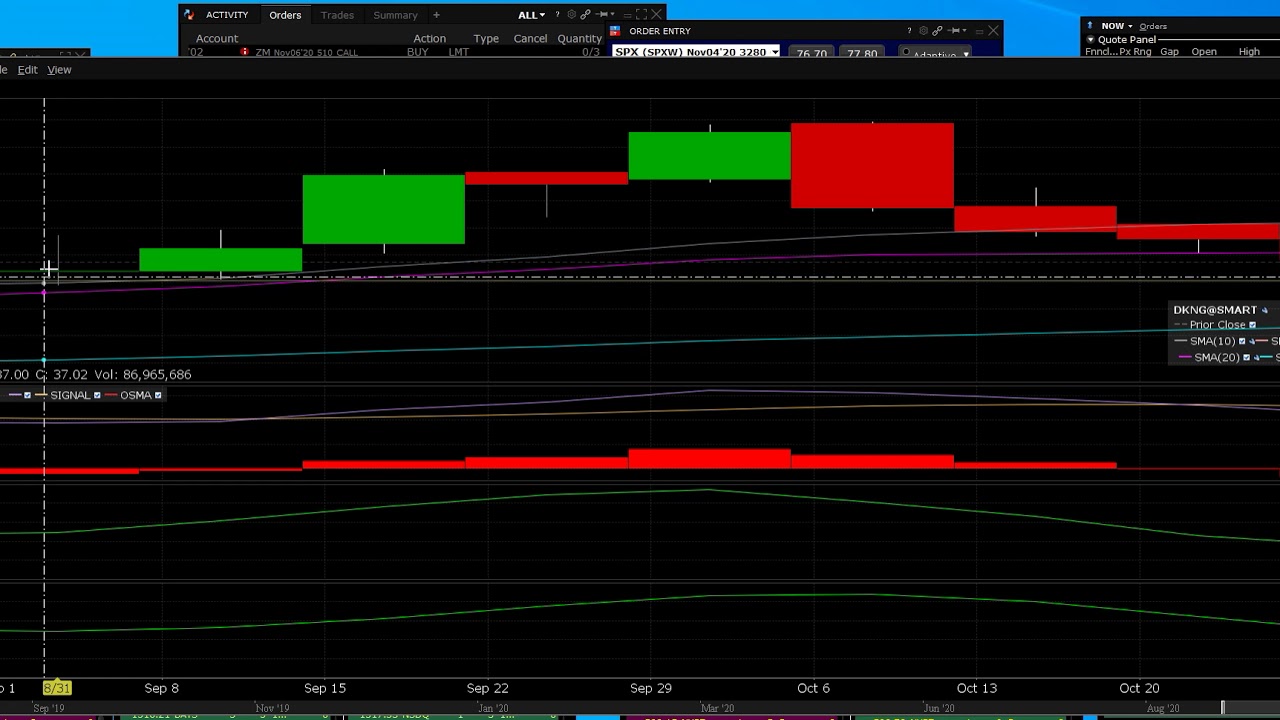Viewport: 1280px width, 720px height.
Task: Open the TWS logo icon in the Activity window
Action: pyautogui.click(x=189, y=15)
